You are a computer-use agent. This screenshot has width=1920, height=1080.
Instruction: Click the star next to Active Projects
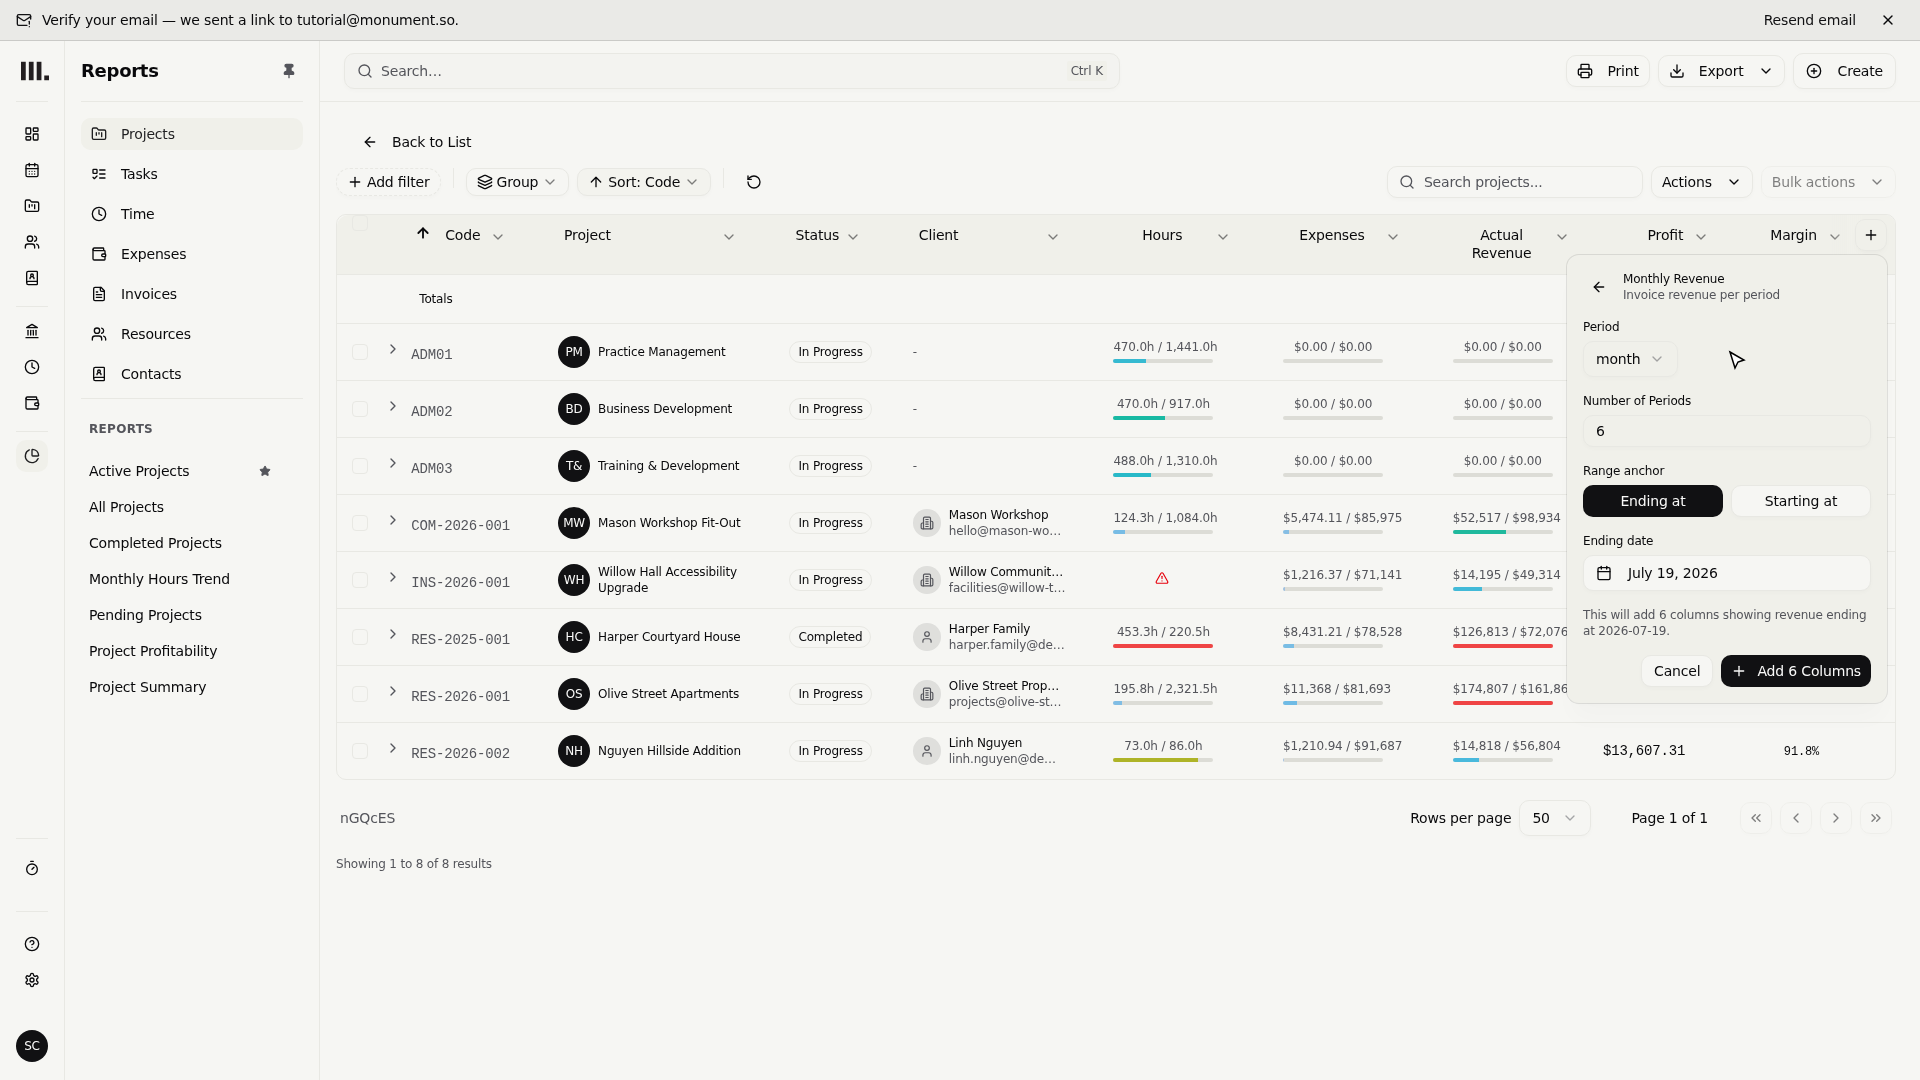coord(265,471)
